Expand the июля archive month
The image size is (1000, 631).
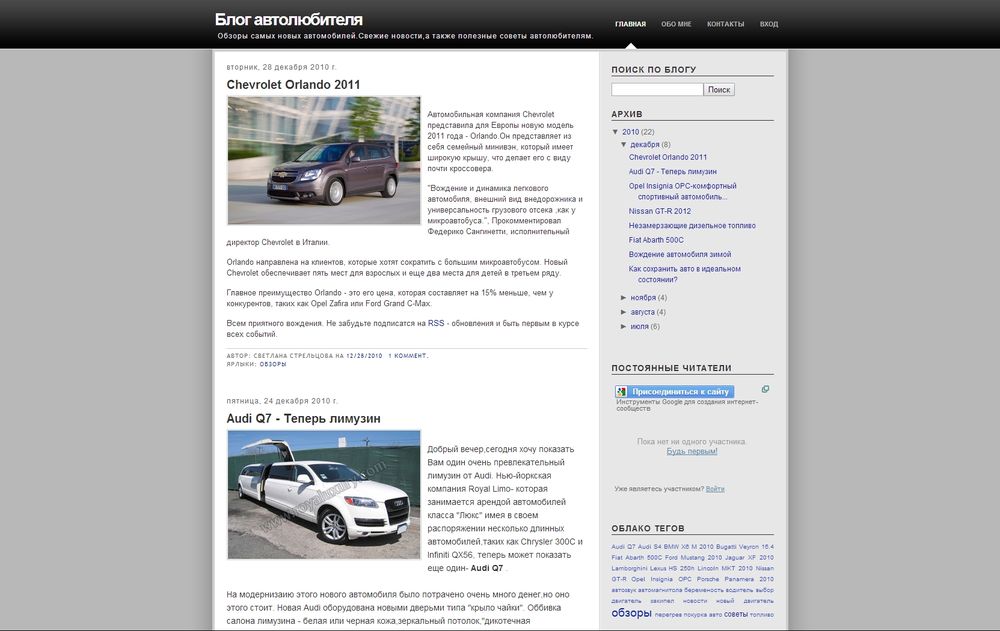coord(624,327)
